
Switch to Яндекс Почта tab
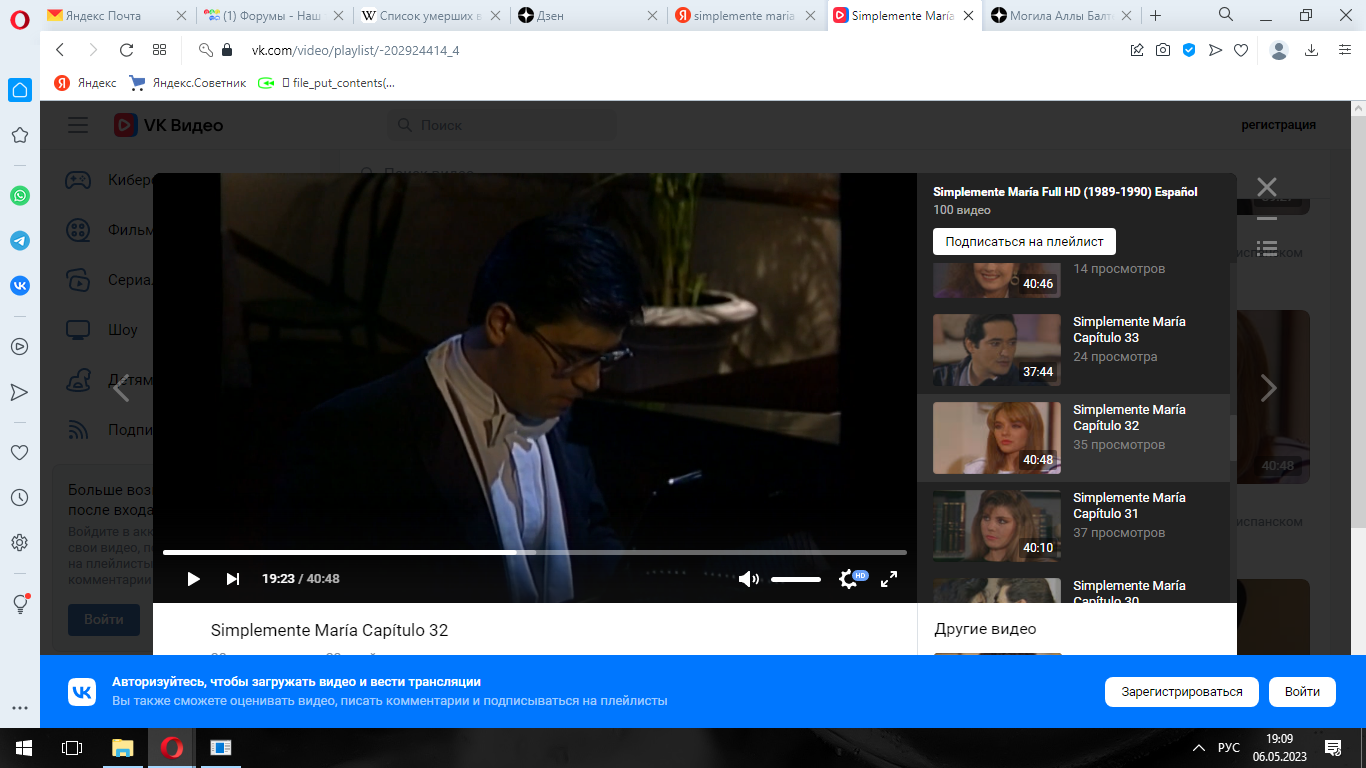click(118, 15)
